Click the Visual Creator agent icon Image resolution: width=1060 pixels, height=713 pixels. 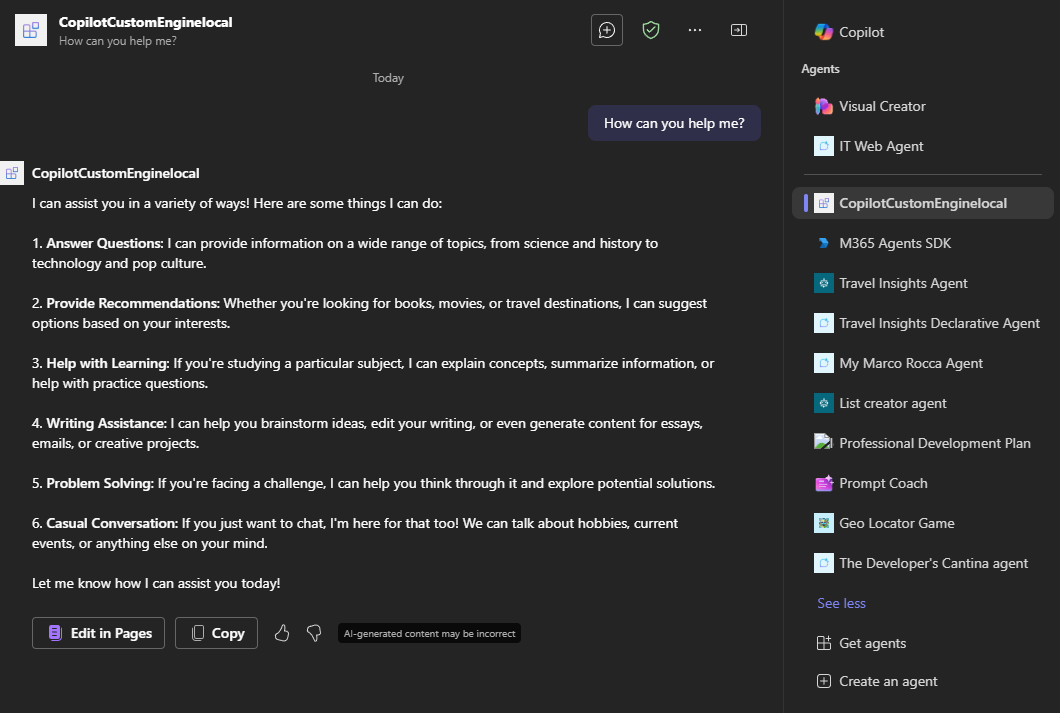point(823,106)
